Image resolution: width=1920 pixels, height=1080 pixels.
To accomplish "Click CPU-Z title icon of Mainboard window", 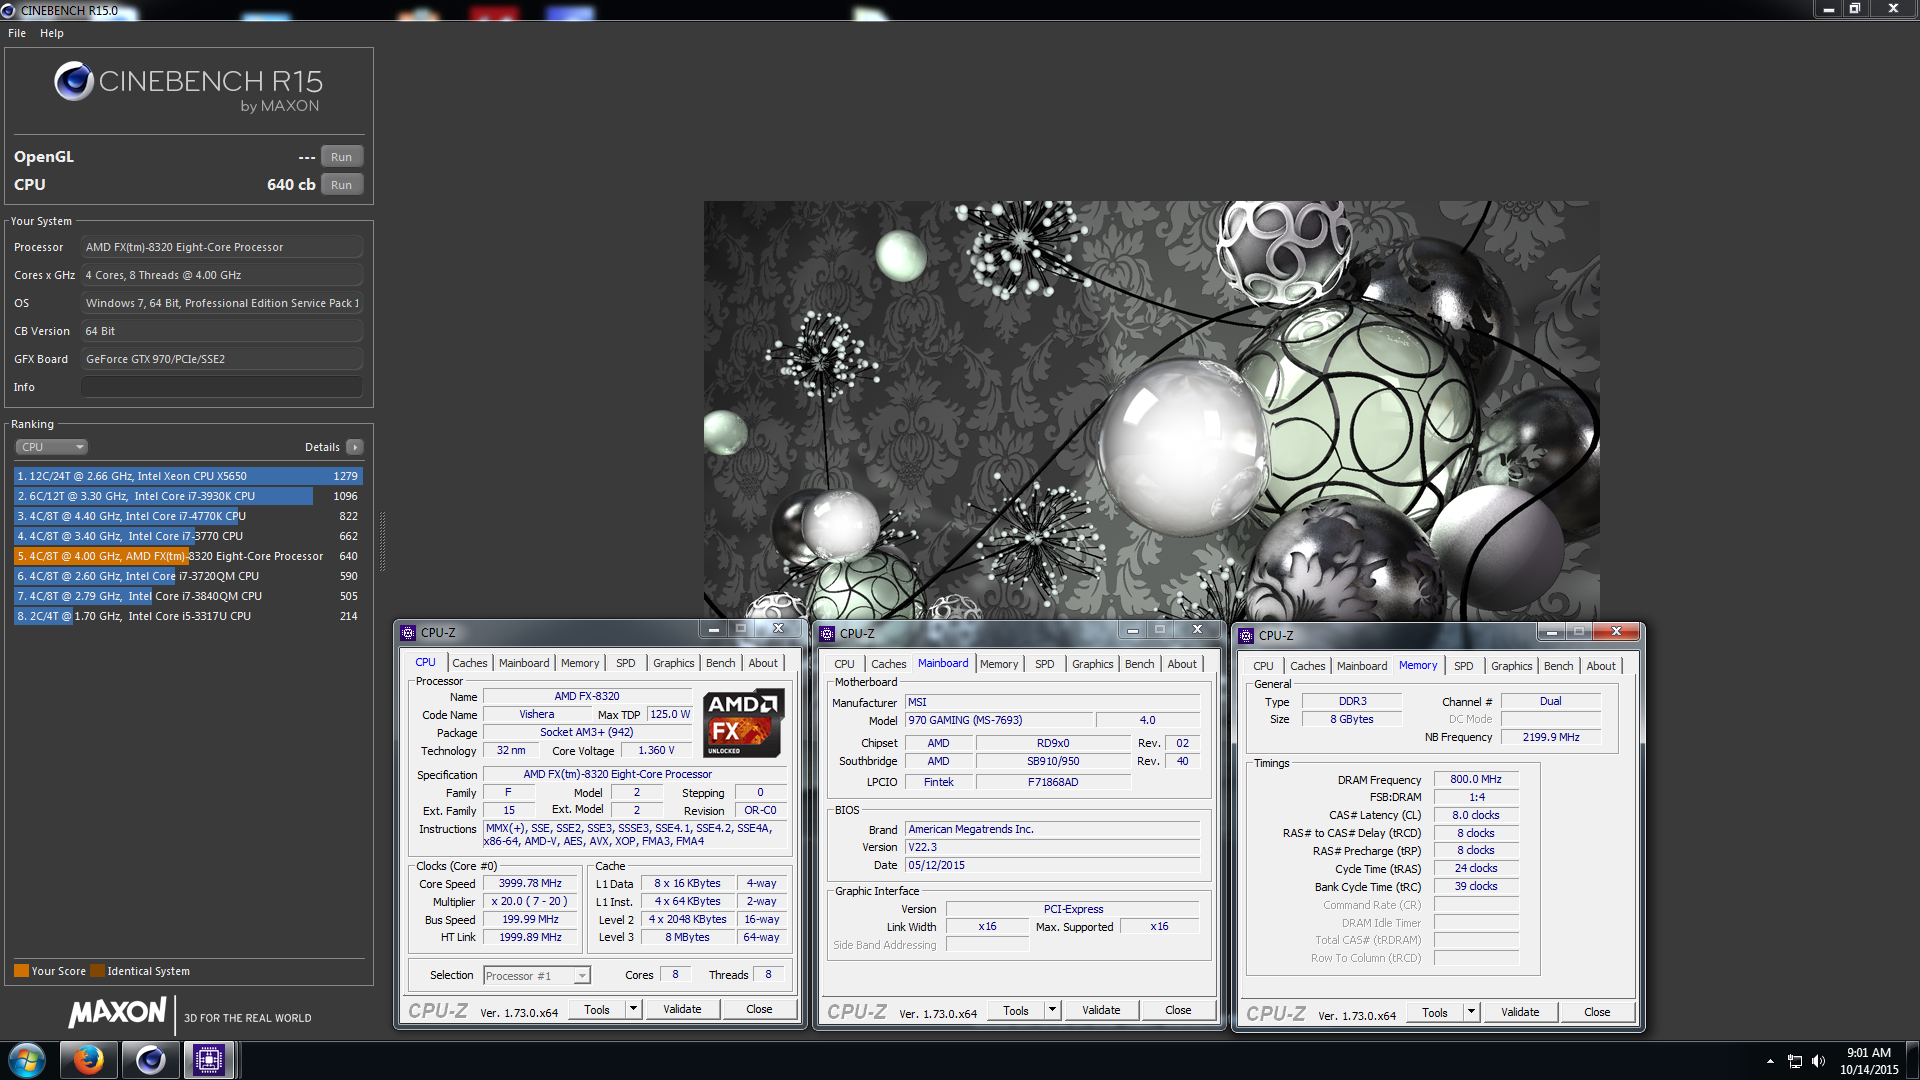I will (x=827, y=634).
